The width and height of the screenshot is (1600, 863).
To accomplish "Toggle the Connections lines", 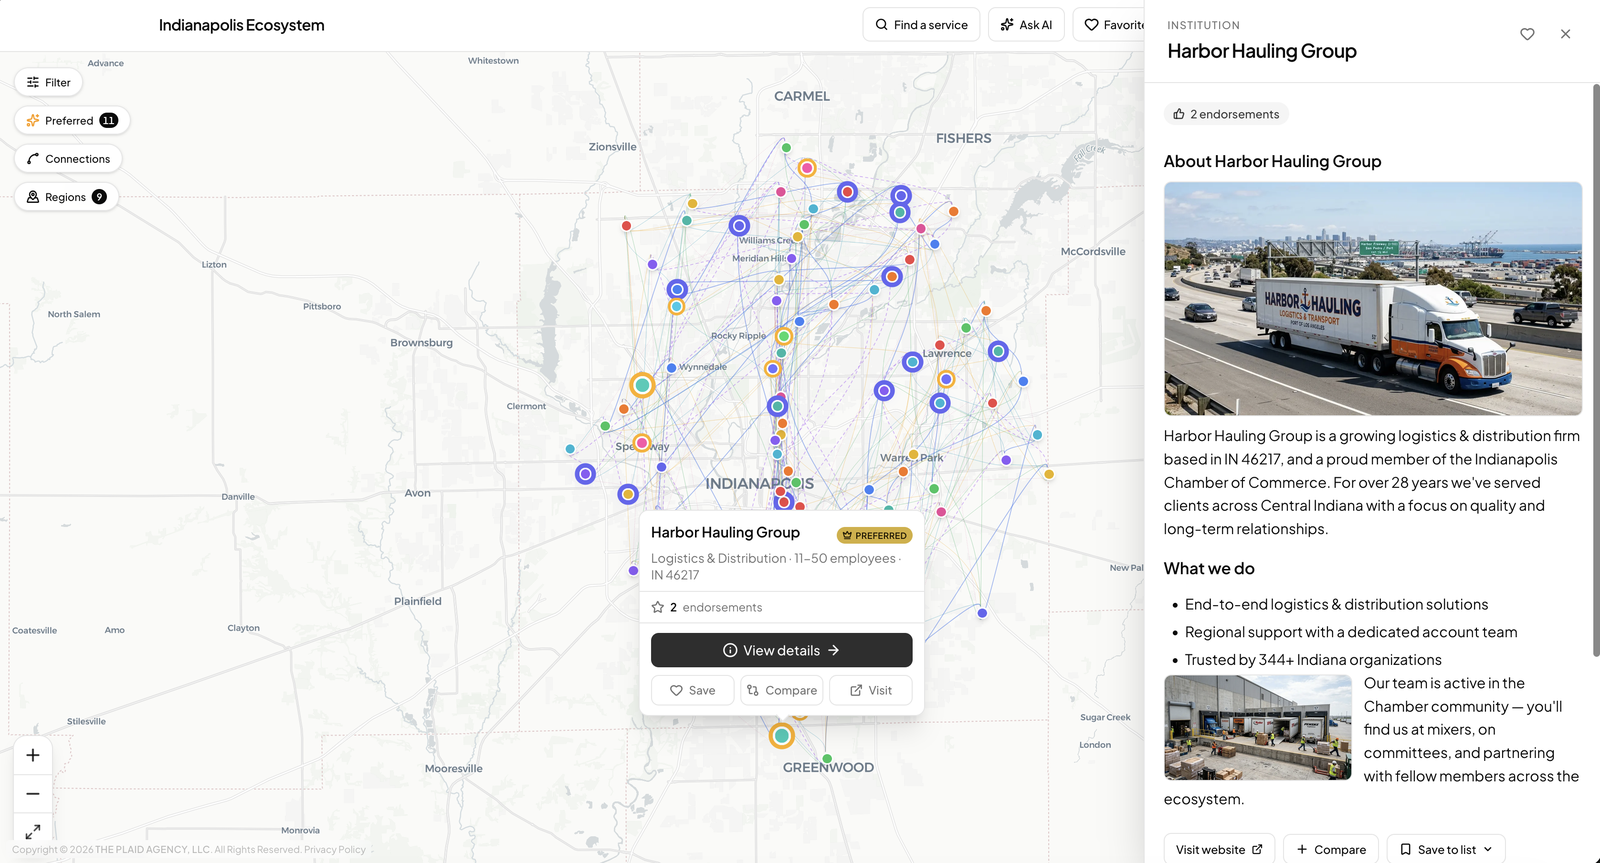I will click(68, 158).
